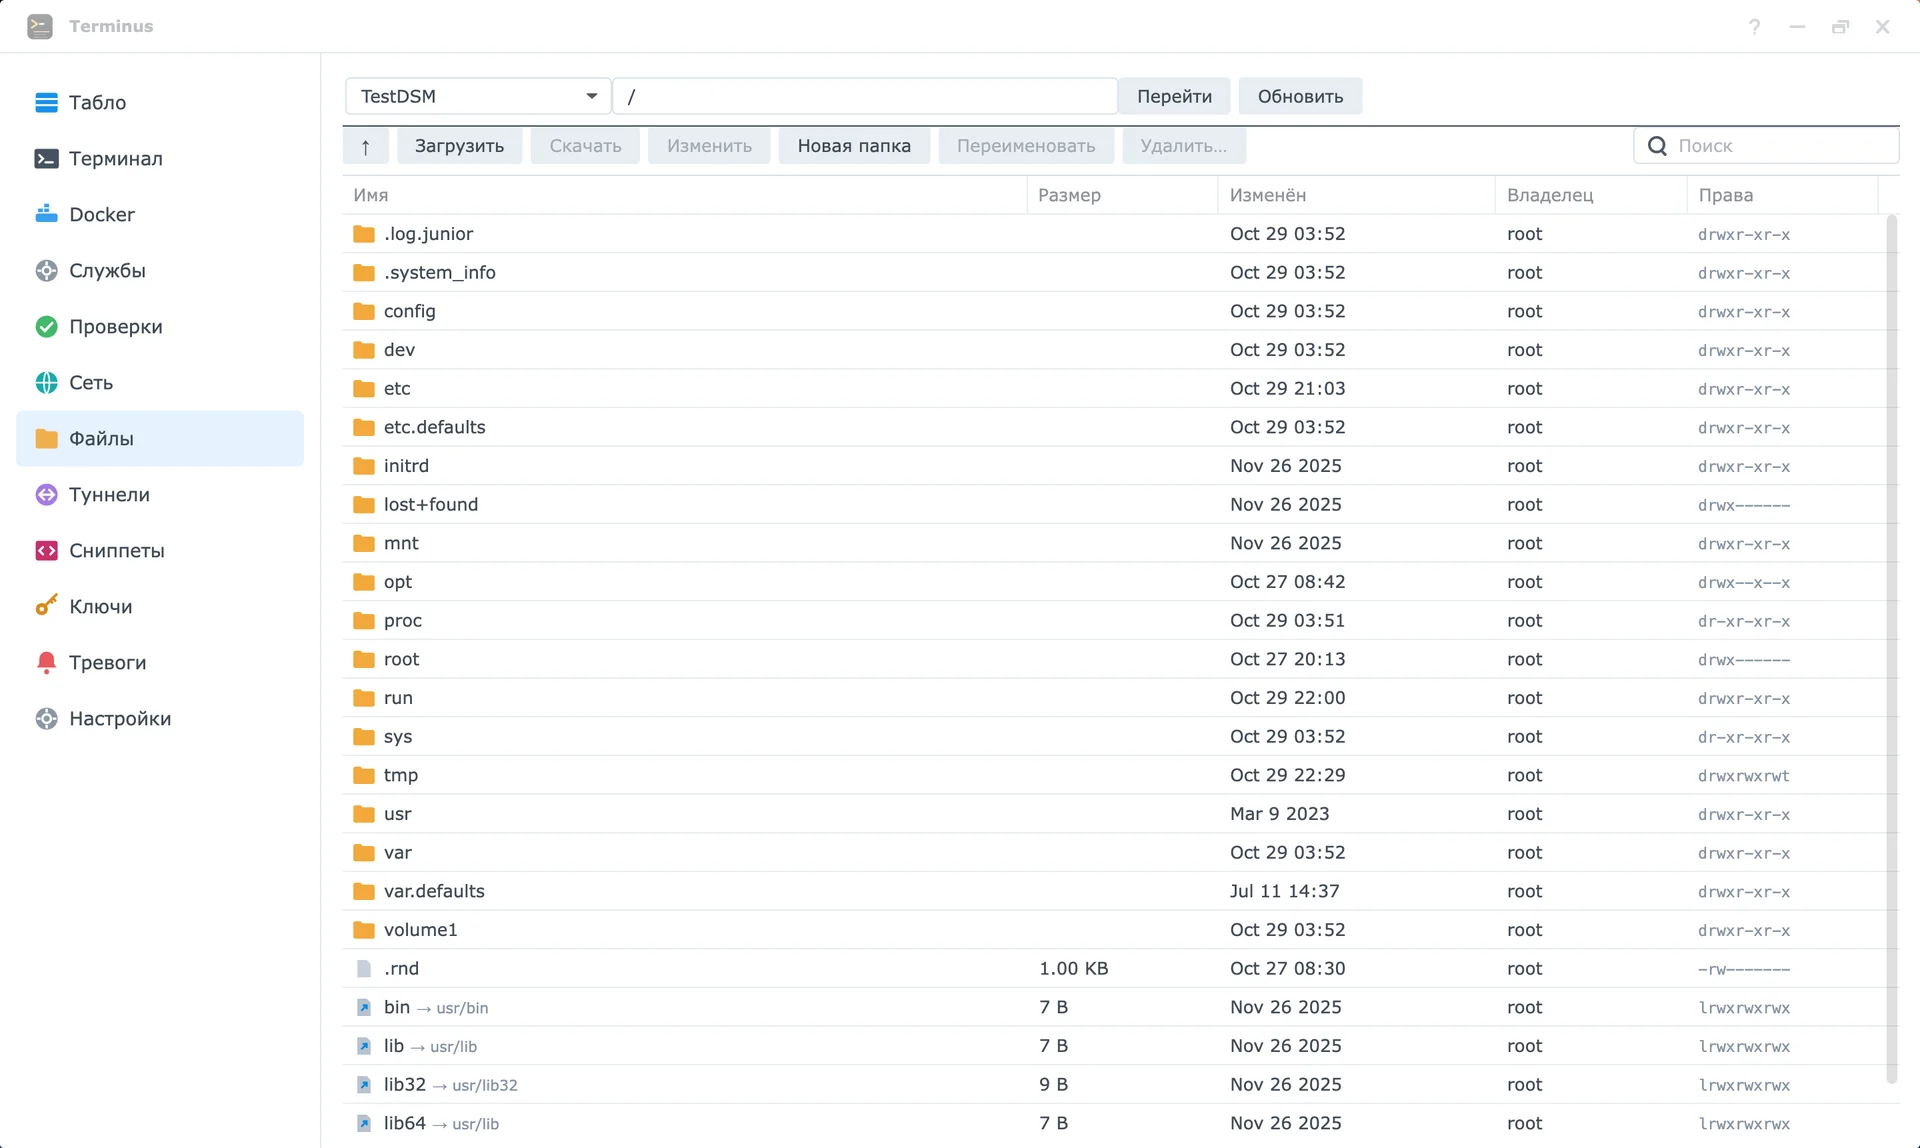
Task: Select the lost+found folder row
Action: click(x=1114, y=504)
